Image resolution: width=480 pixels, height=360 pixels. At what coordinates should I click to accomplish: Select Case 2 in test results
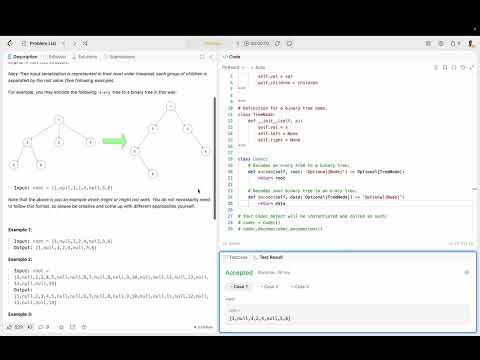pyautogui.click(x=269, y=286)
